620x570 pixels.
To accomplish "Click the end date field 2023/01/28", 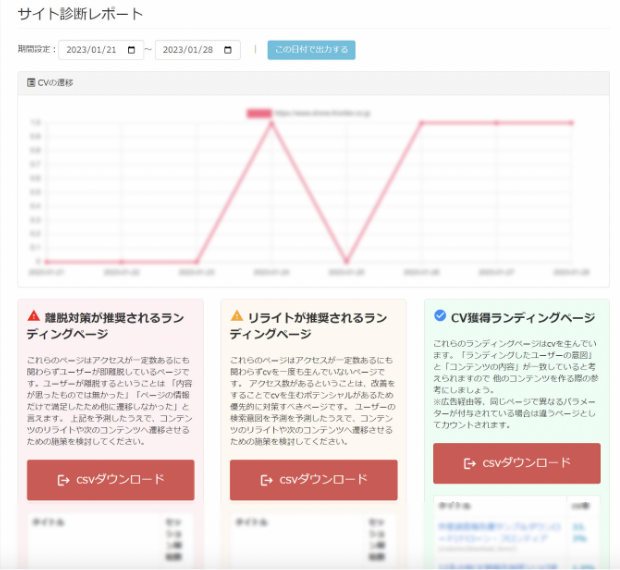I will (190, 50).
